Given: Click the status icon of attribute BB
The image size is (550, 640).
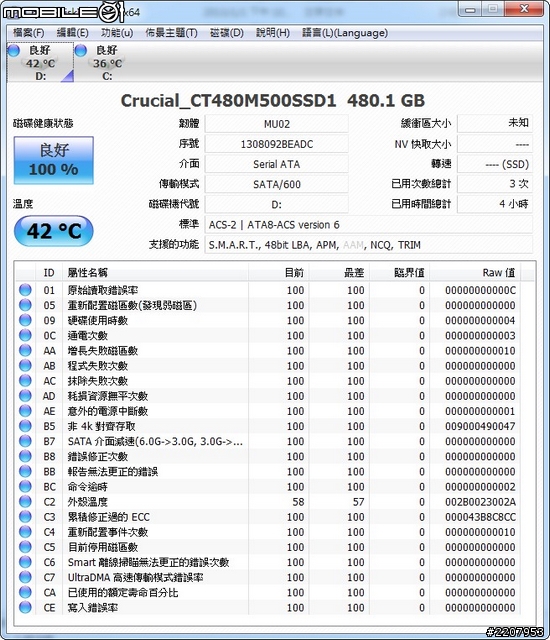Looking at the screenshot, I should pos(25,471).
